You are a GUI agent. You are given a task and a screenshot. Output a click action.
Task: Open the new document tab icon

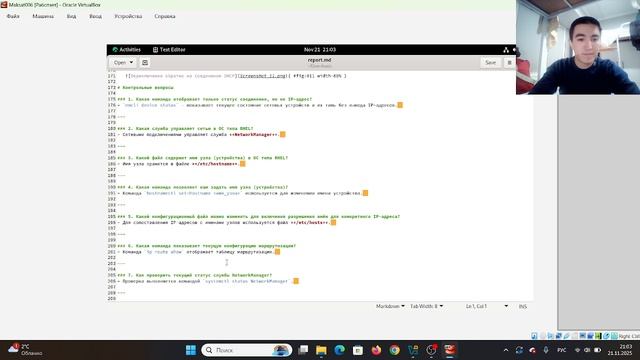click(145, 62)
